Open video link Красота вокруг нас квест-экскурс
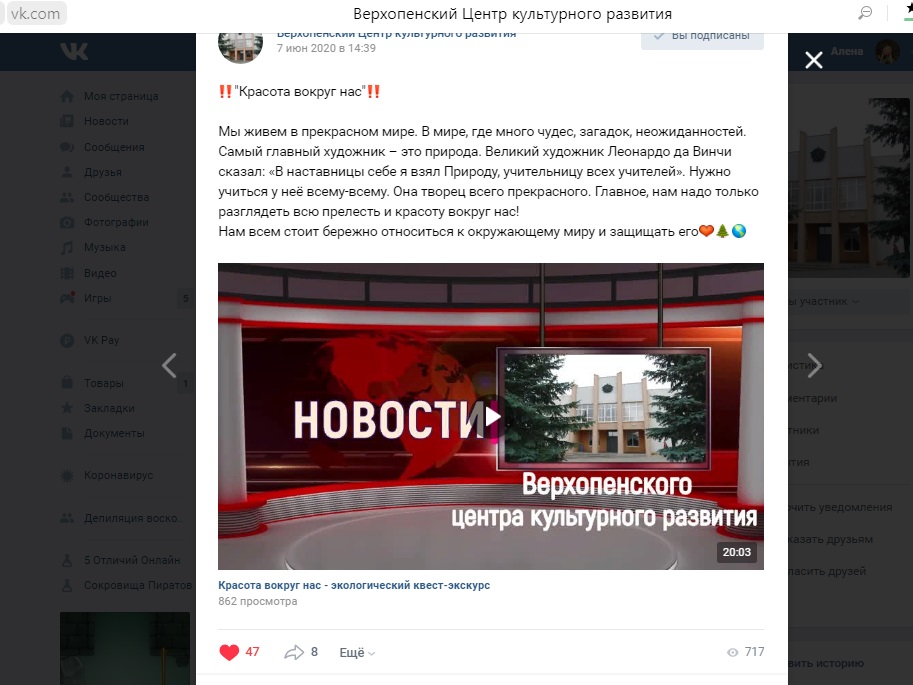913x685 pixels. point(354,585)
